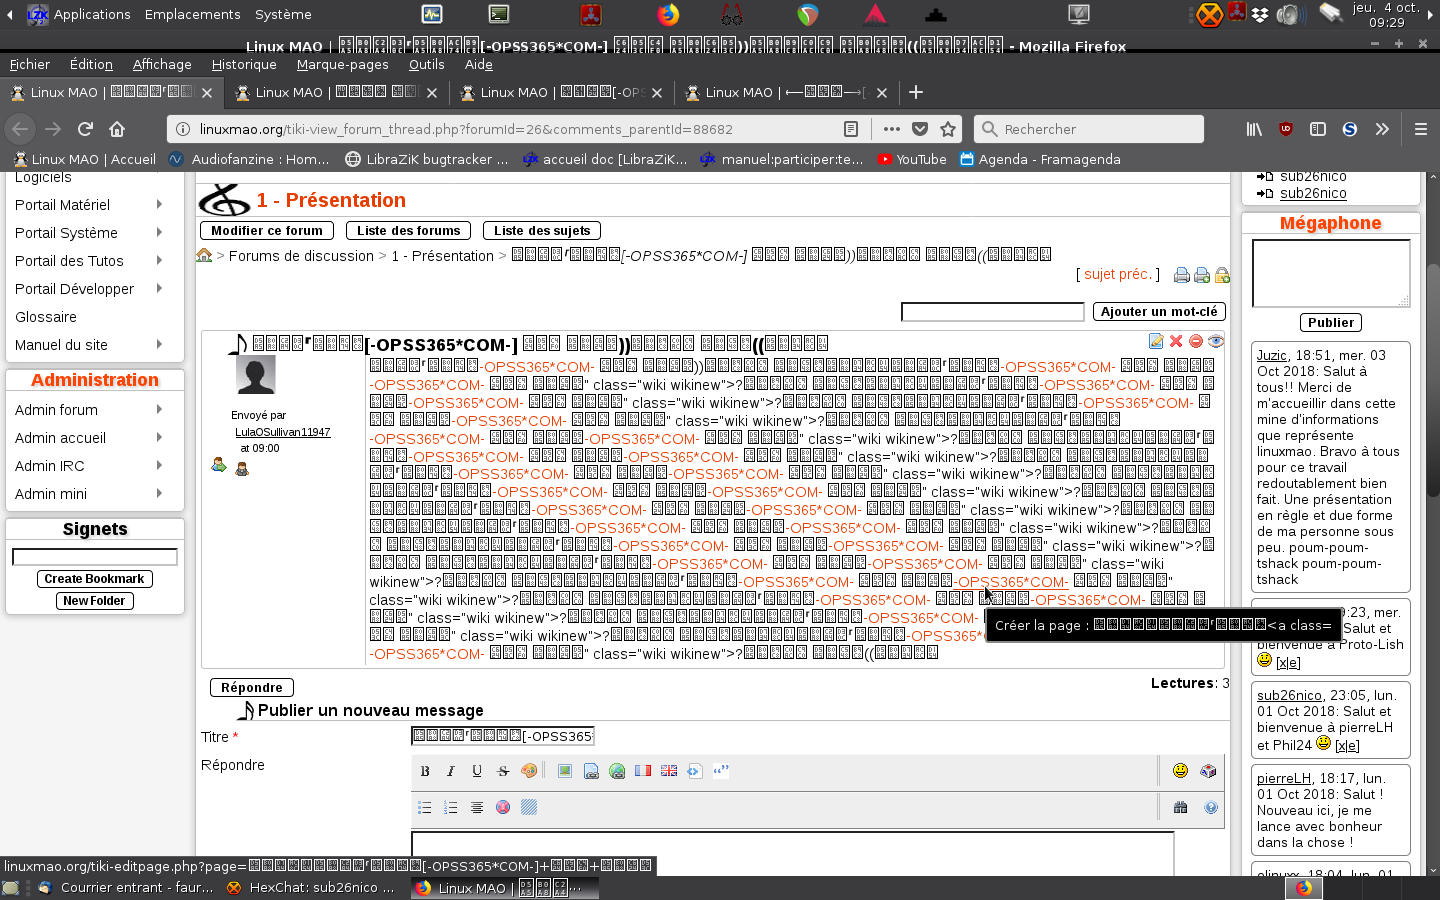Insert quote marks in reply editor

(721, 771)
